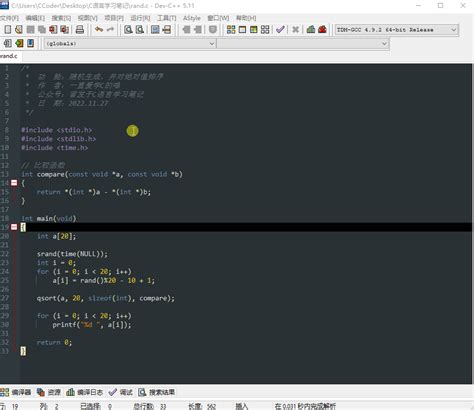Viewport: 474px width, 410px height.
Task: Click the Find magnifier icon
Action: pyautogui.click(x=128, y=30)
